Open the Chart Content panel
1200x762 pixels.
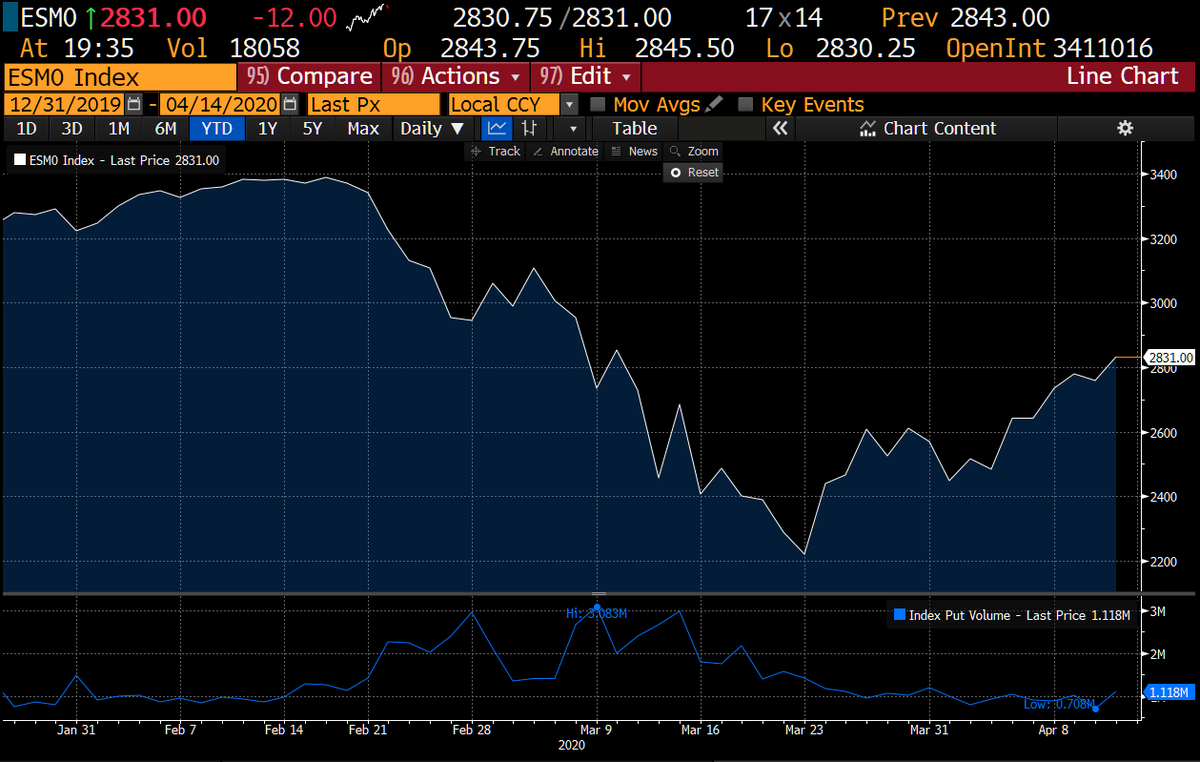point(927,128)
